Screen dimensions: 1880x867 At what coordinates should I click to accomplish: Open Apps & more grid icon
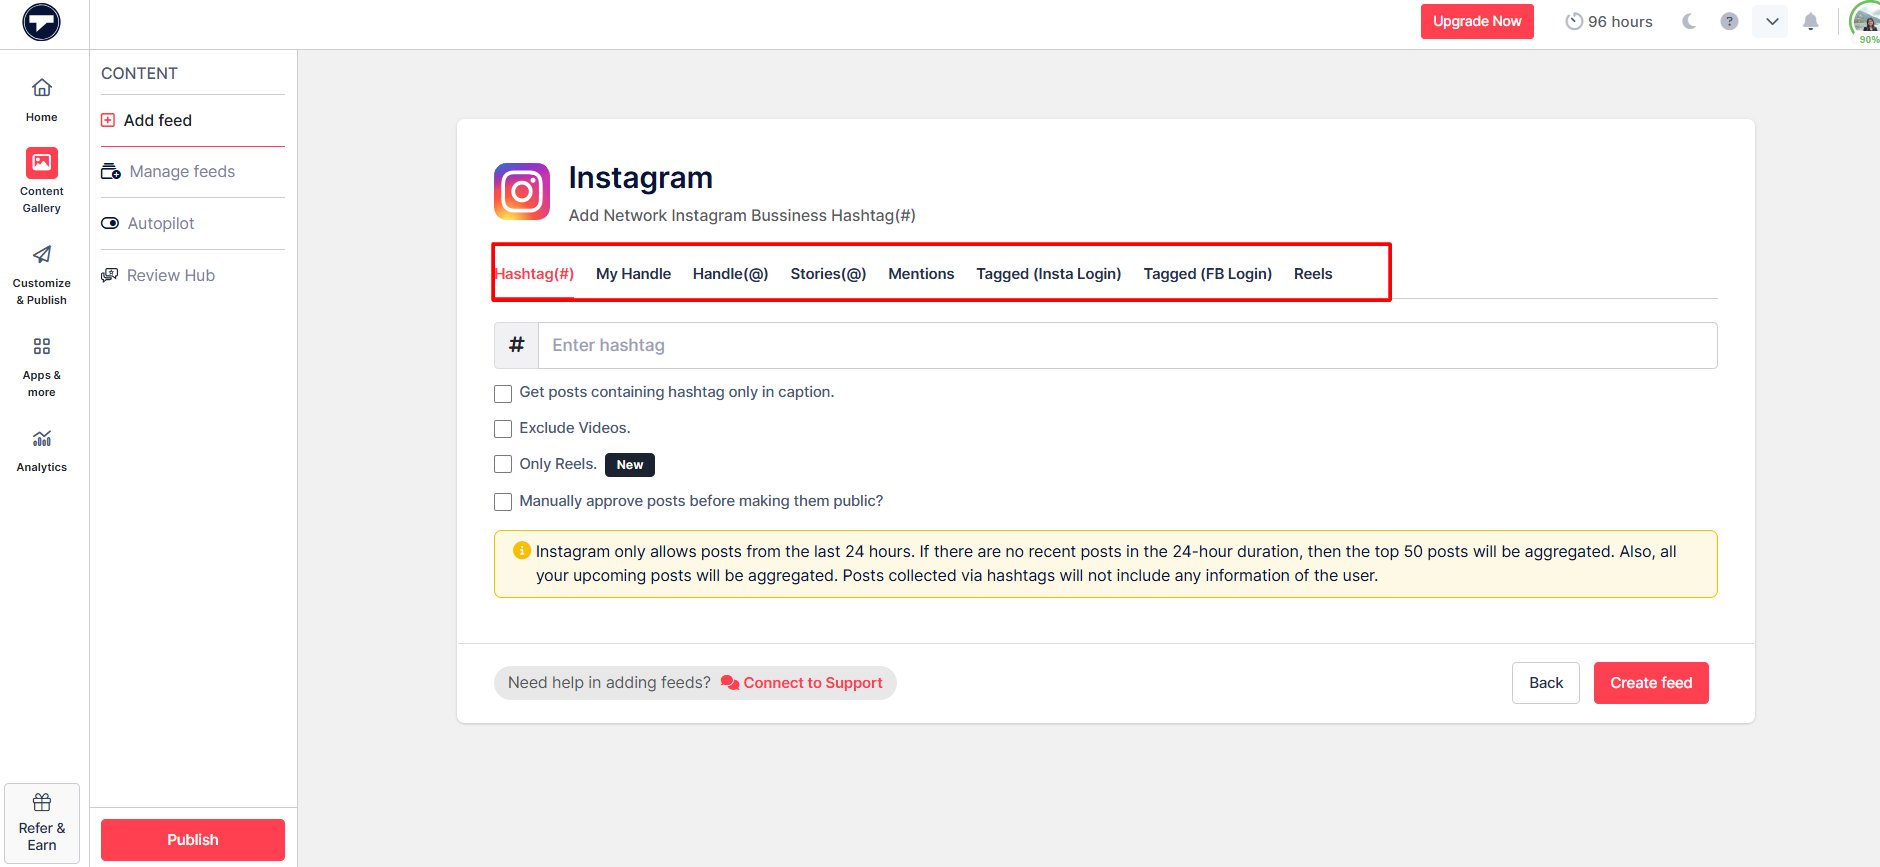point(42,346)
